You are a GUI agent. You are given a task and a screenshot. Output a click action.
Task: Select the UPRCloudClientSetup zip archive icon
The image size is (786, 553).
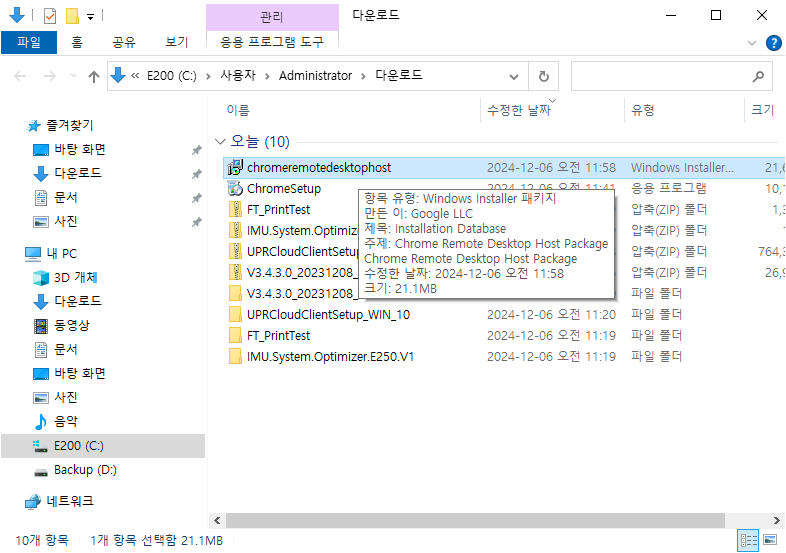click(x=235, y=252)
